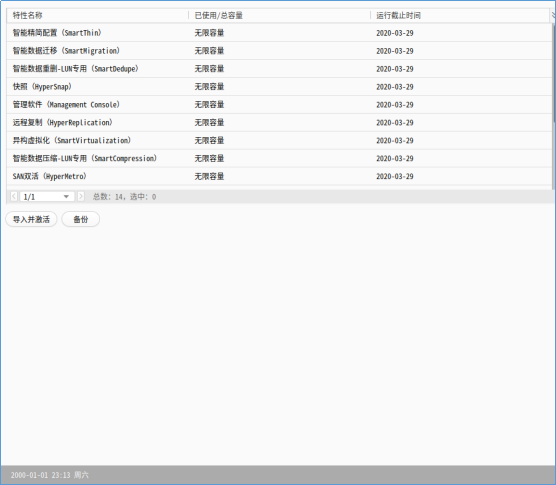Go to next page arrow
556x485 pixels.
pyautogui.click(x=81, y=196)
